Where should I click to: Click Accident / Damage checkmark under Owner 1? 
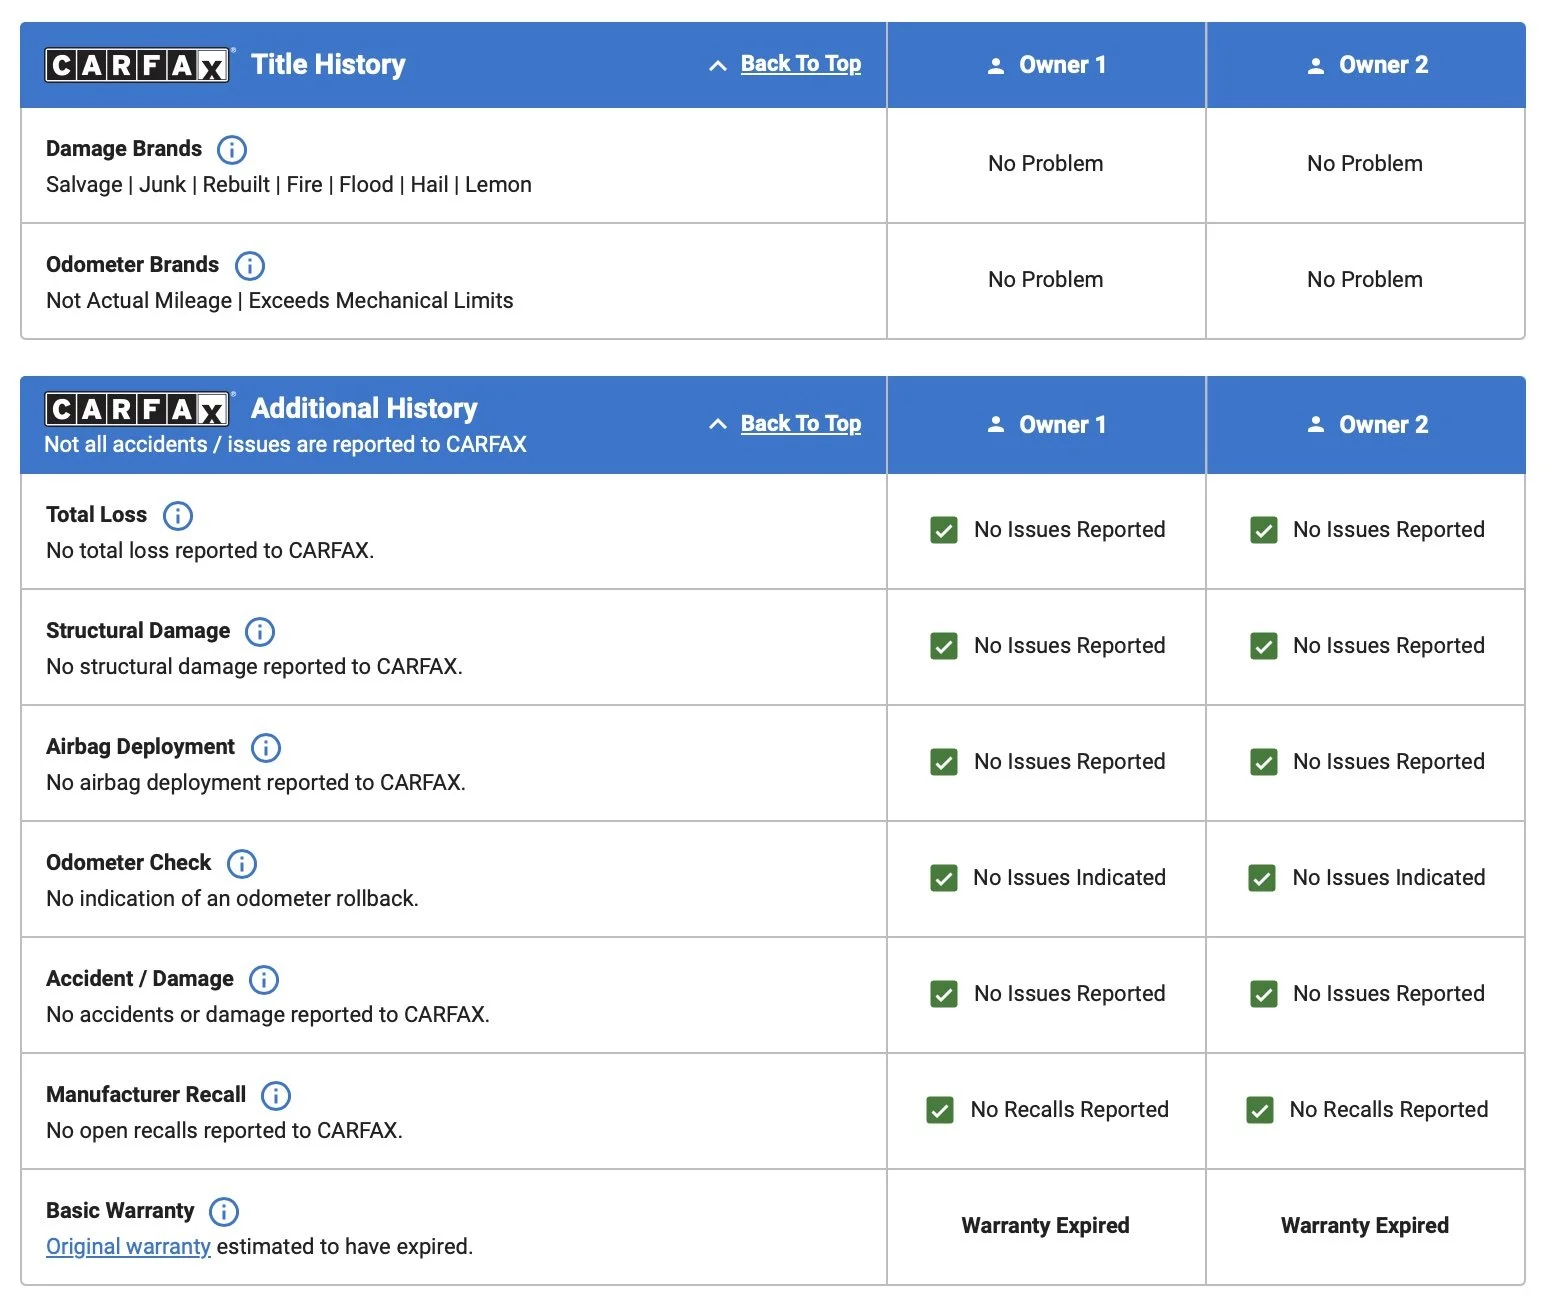click(x=944, y=994)
